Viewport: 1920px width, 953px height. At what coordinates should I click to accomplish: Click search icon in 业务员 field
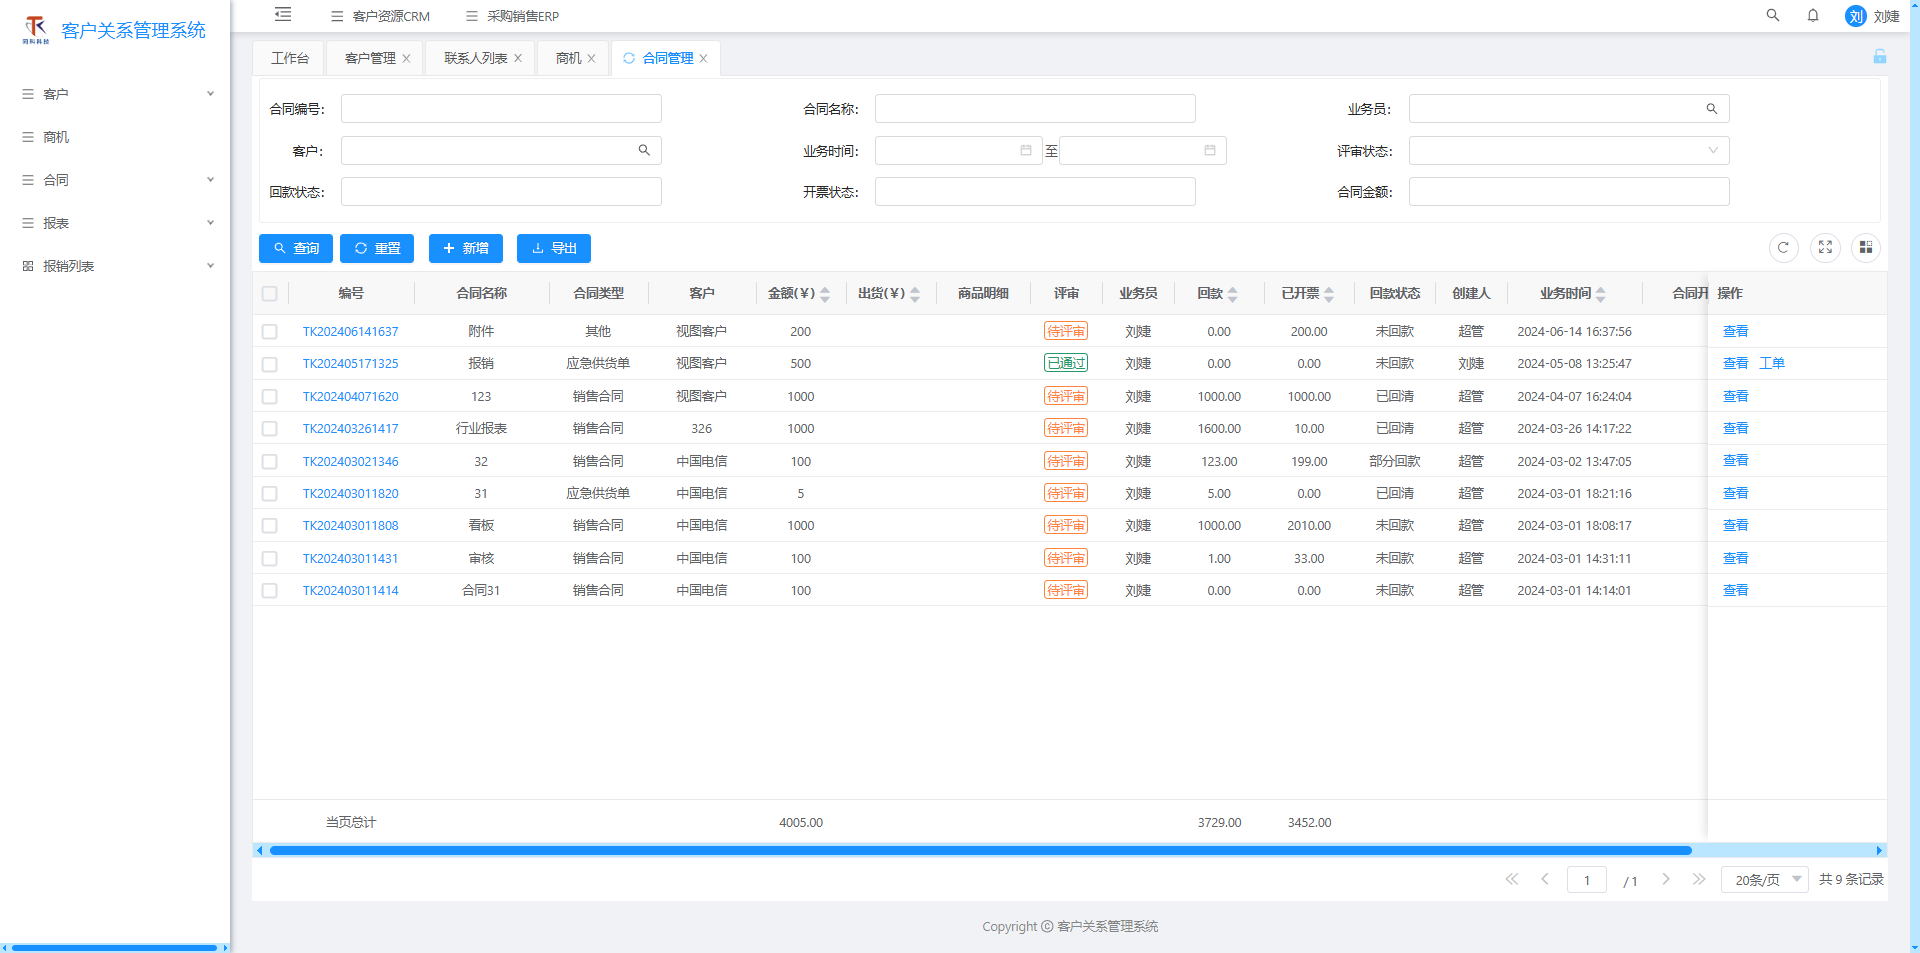coord(1712,109)
